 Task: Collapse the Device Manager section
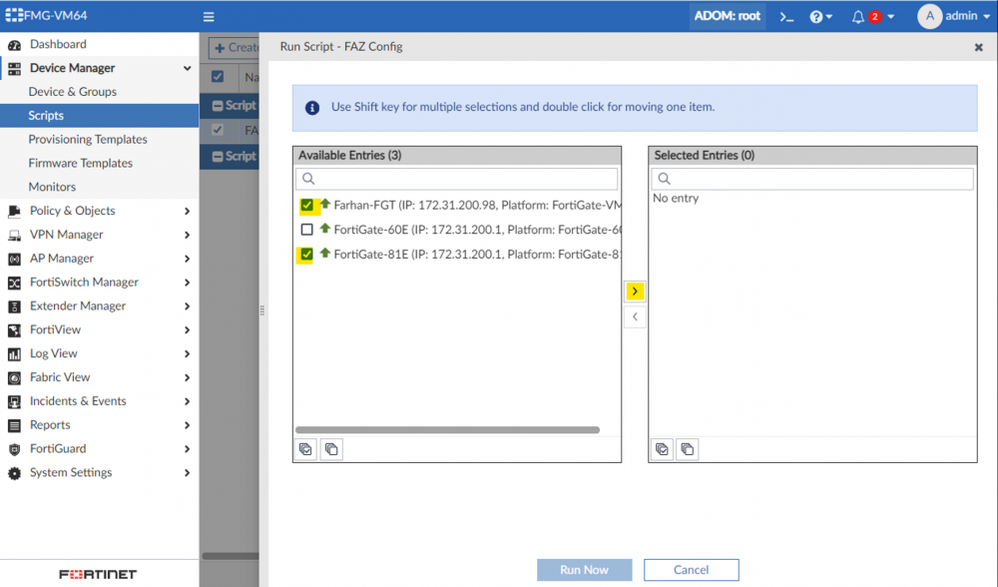pos(187,68)
